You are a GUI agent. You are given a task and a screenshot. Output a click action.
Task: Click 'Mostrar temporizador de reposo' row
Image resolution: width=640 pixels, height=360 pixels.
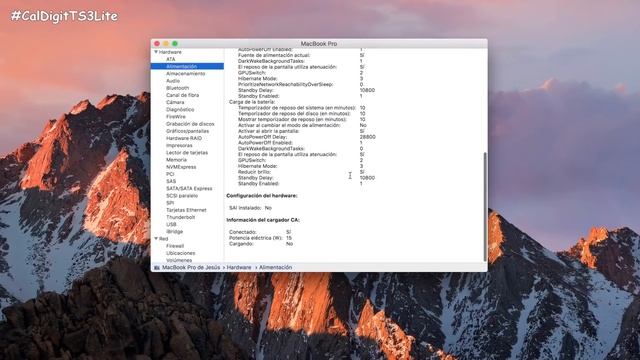(302, 120)
